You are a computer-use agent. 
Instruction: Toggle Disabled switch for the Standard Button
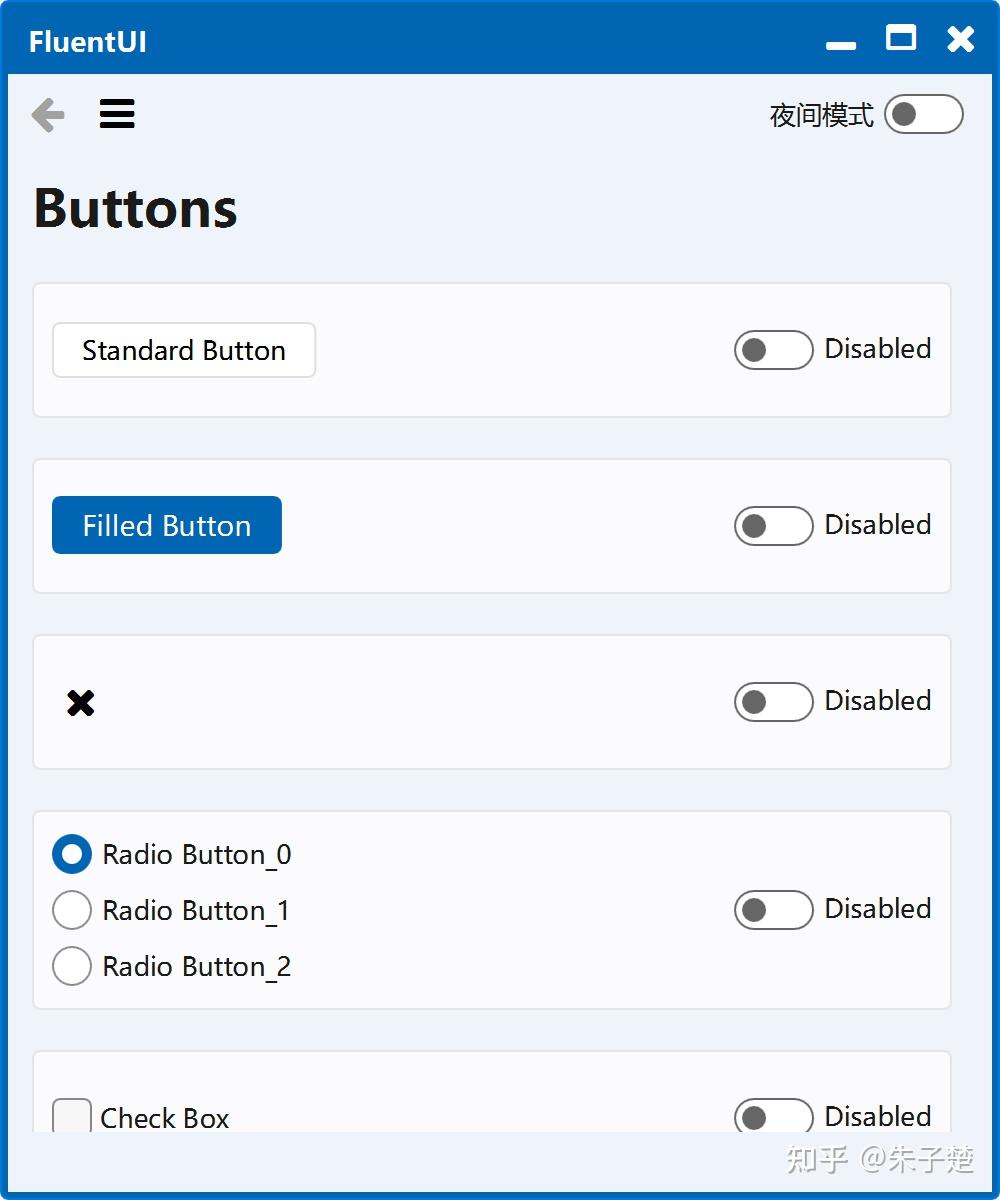point(773,350)
